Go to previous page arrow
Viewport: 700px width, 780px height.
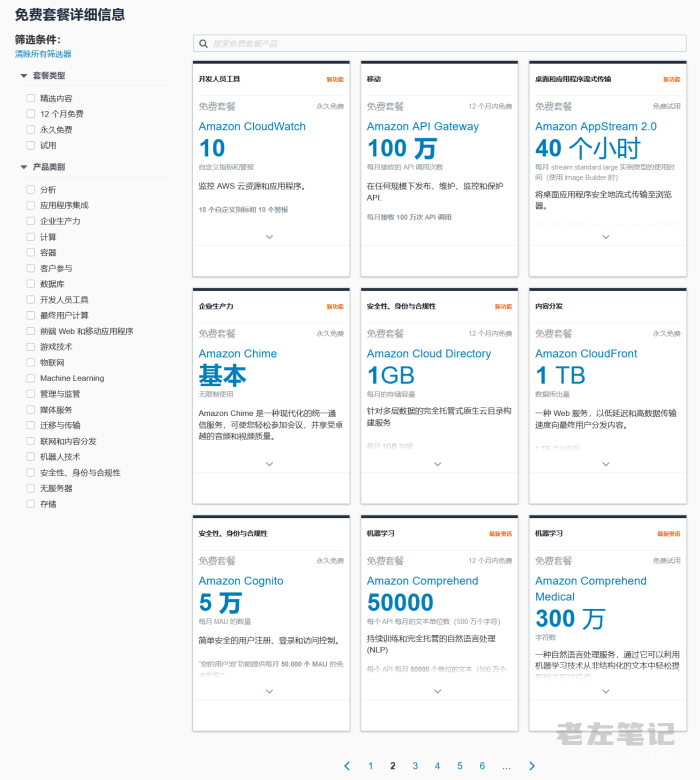pos(347,766)
